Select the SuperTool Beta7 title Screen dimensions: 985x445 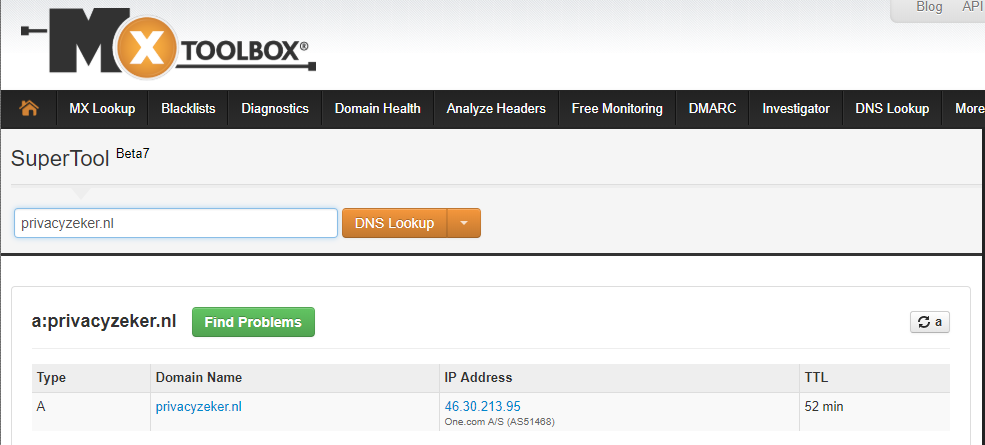tap(80, 158)
